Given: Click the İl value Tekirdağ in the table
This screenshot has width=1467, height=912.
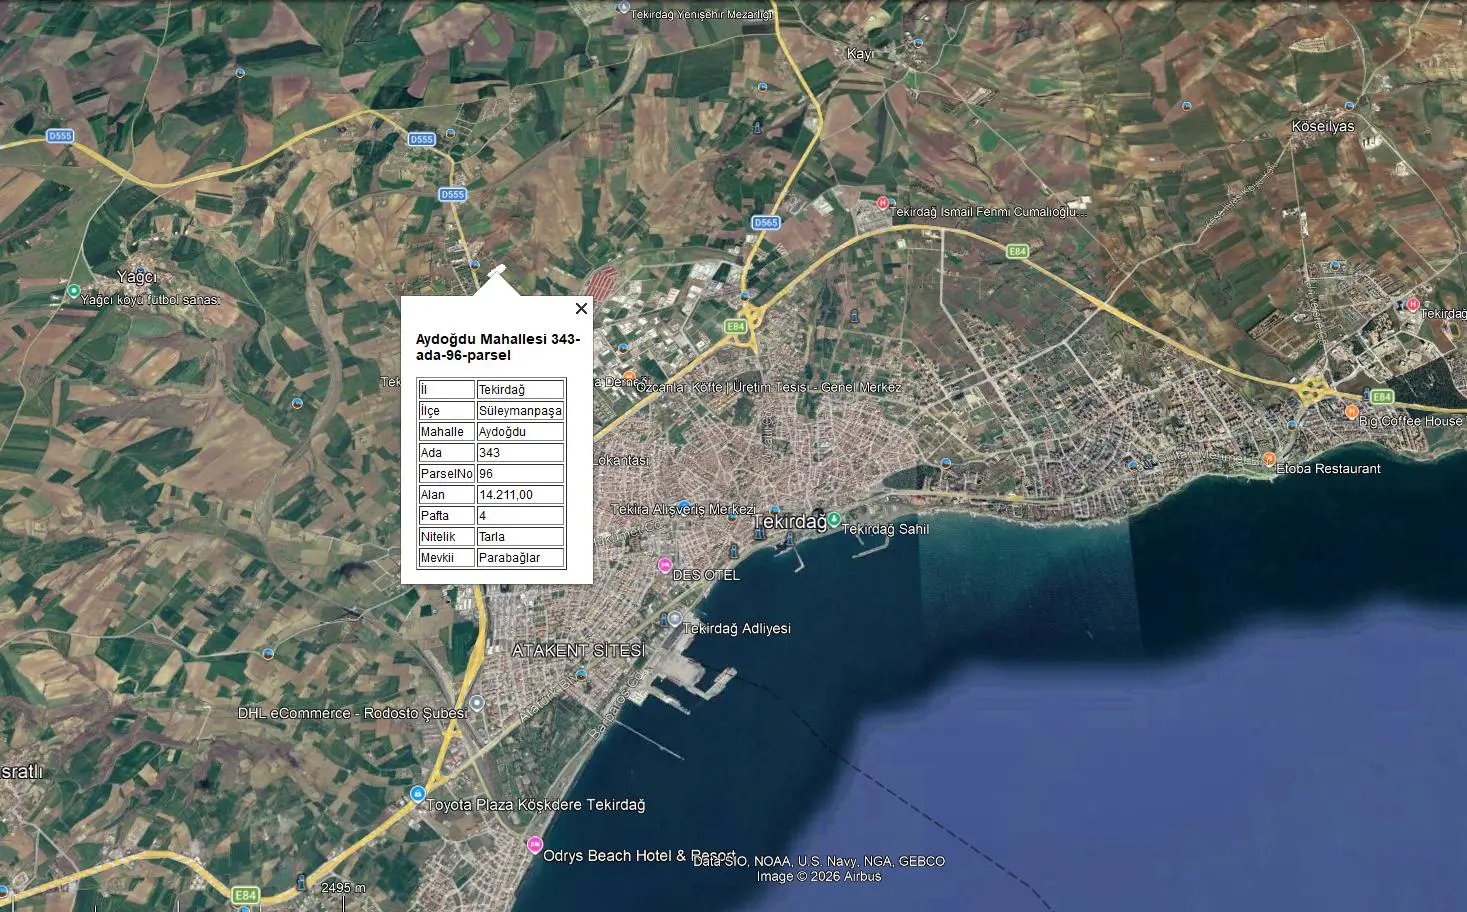Looking at the screenshot, I should tap(520, 390).
